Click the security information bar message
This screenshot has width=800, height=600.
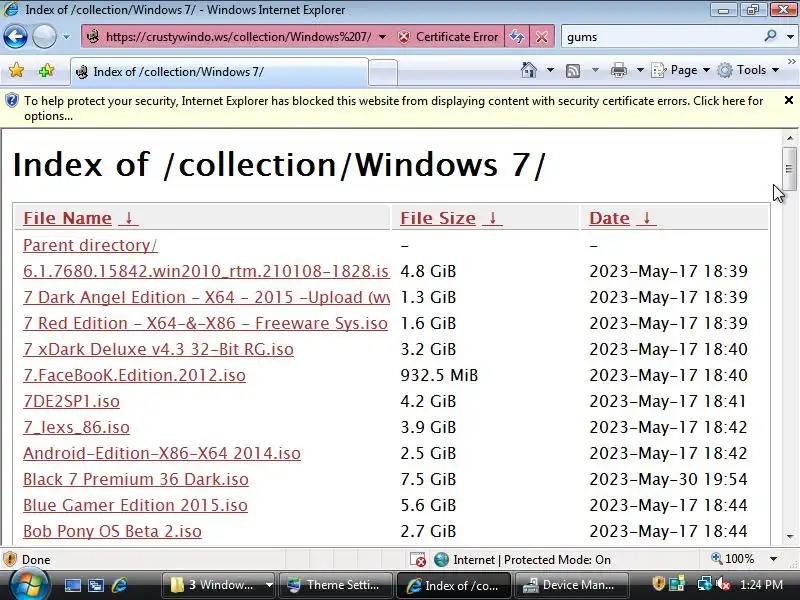393,108
